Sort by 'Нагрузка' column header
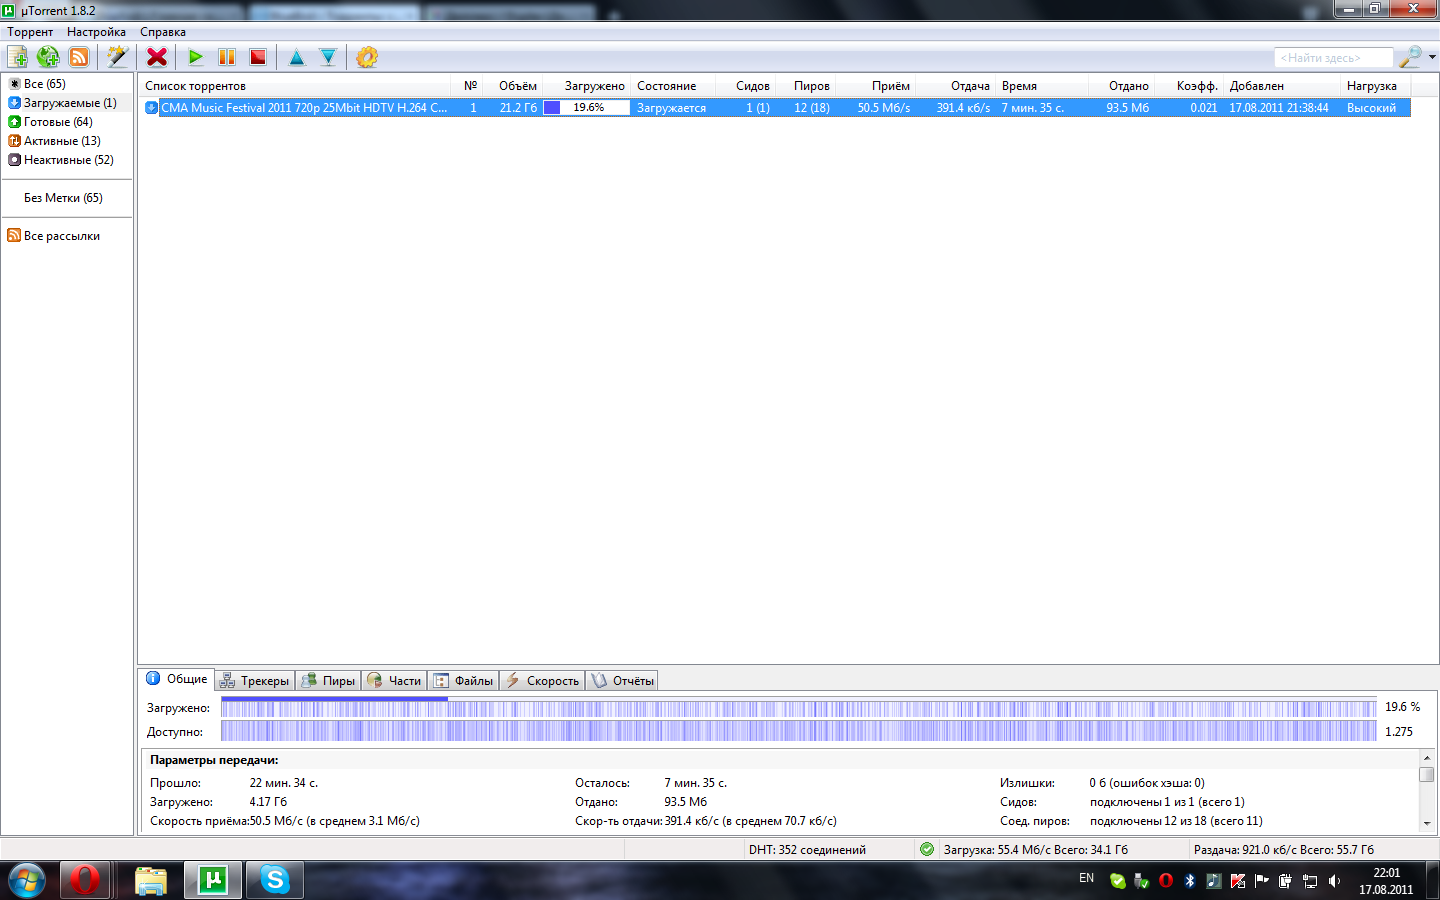The height and width of the screenshot is (900, 1440). pos(1375,86)
